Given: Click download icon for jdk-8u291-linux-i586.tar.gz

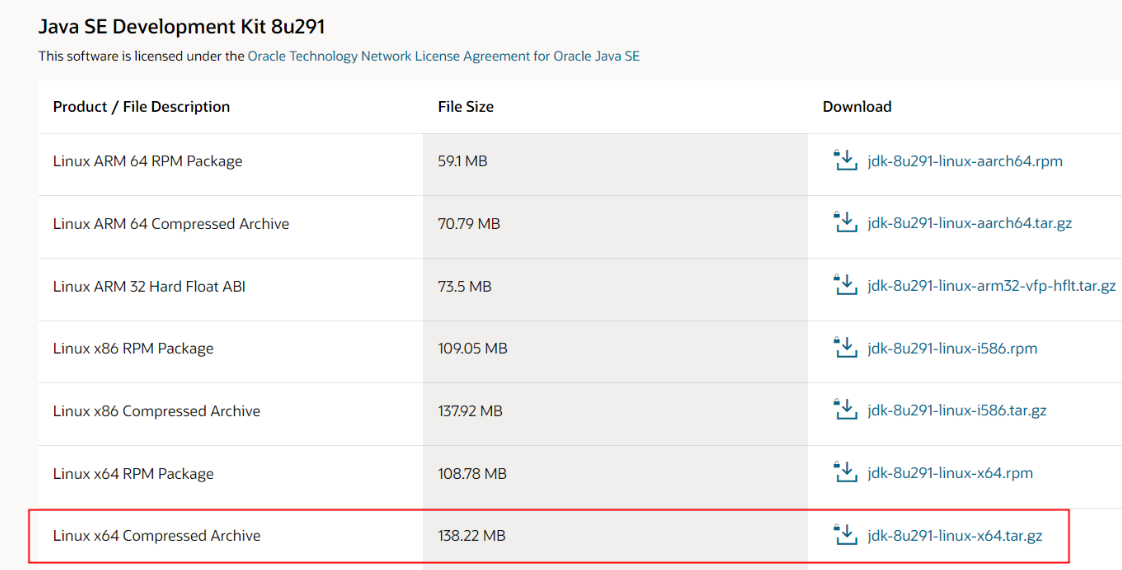Looking at the screenshot, I should 845,410.
